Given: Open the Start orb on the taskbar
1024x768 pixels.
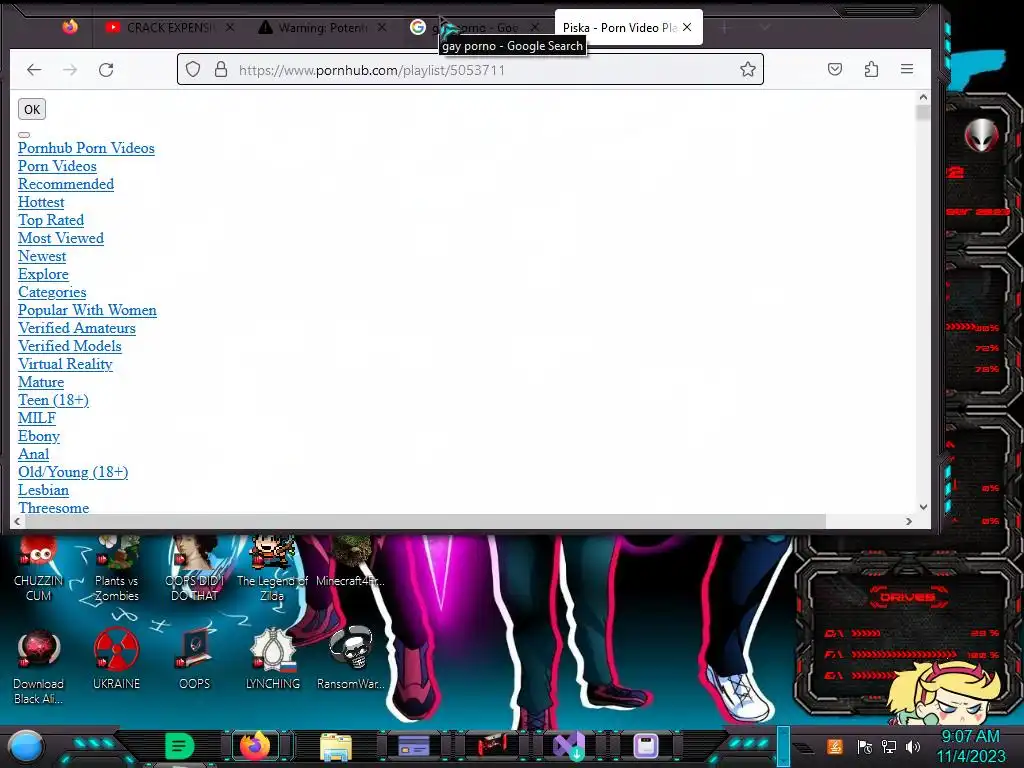Looking at the screenshot, I should coord(26,746).
